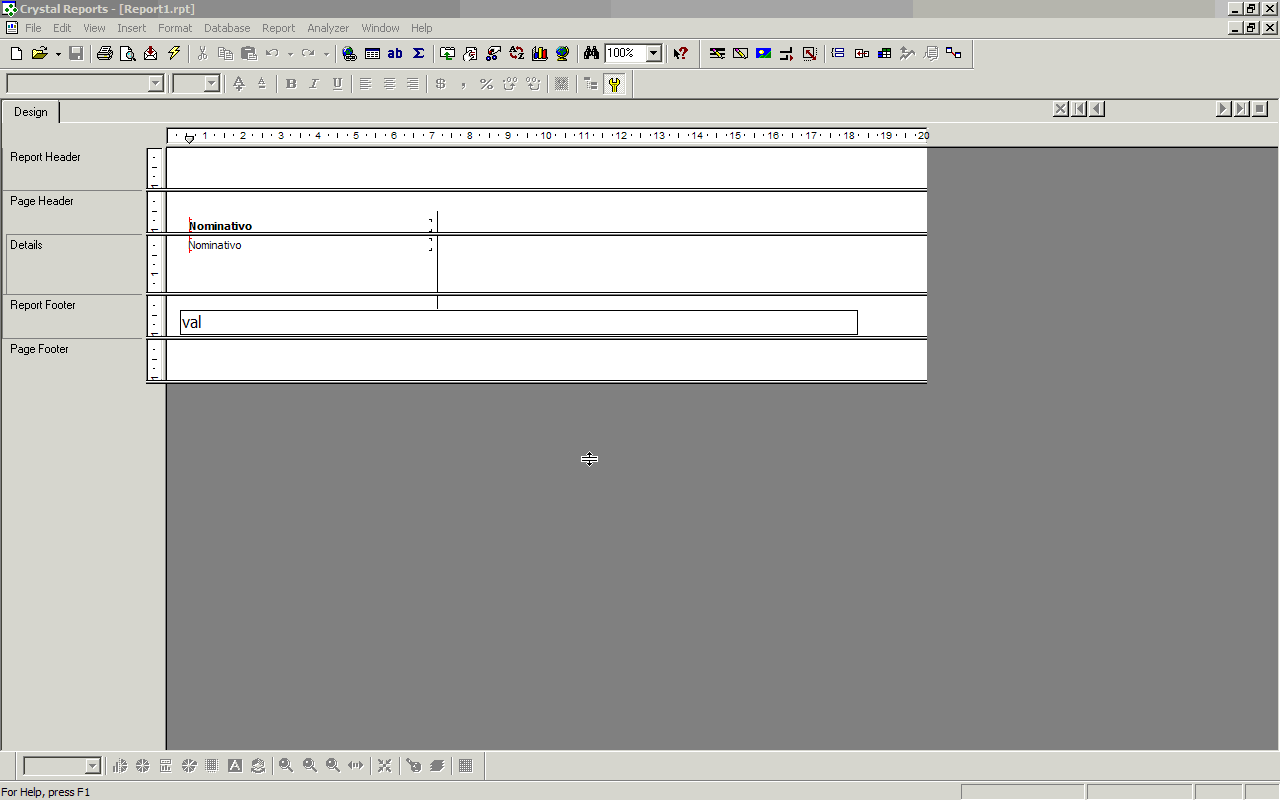The width and height of the screenshot is (1280, 800).
Task: Open the File menu
Action: coord(33,28)
